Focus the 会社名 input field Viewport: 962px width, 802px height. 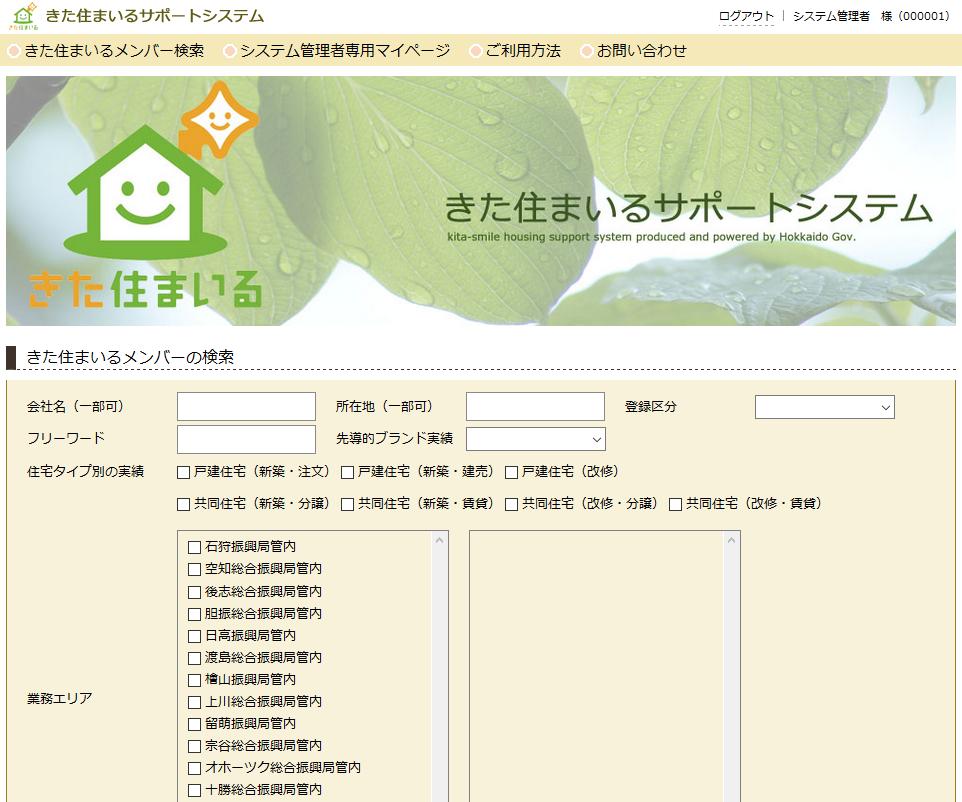pos(246,406)
